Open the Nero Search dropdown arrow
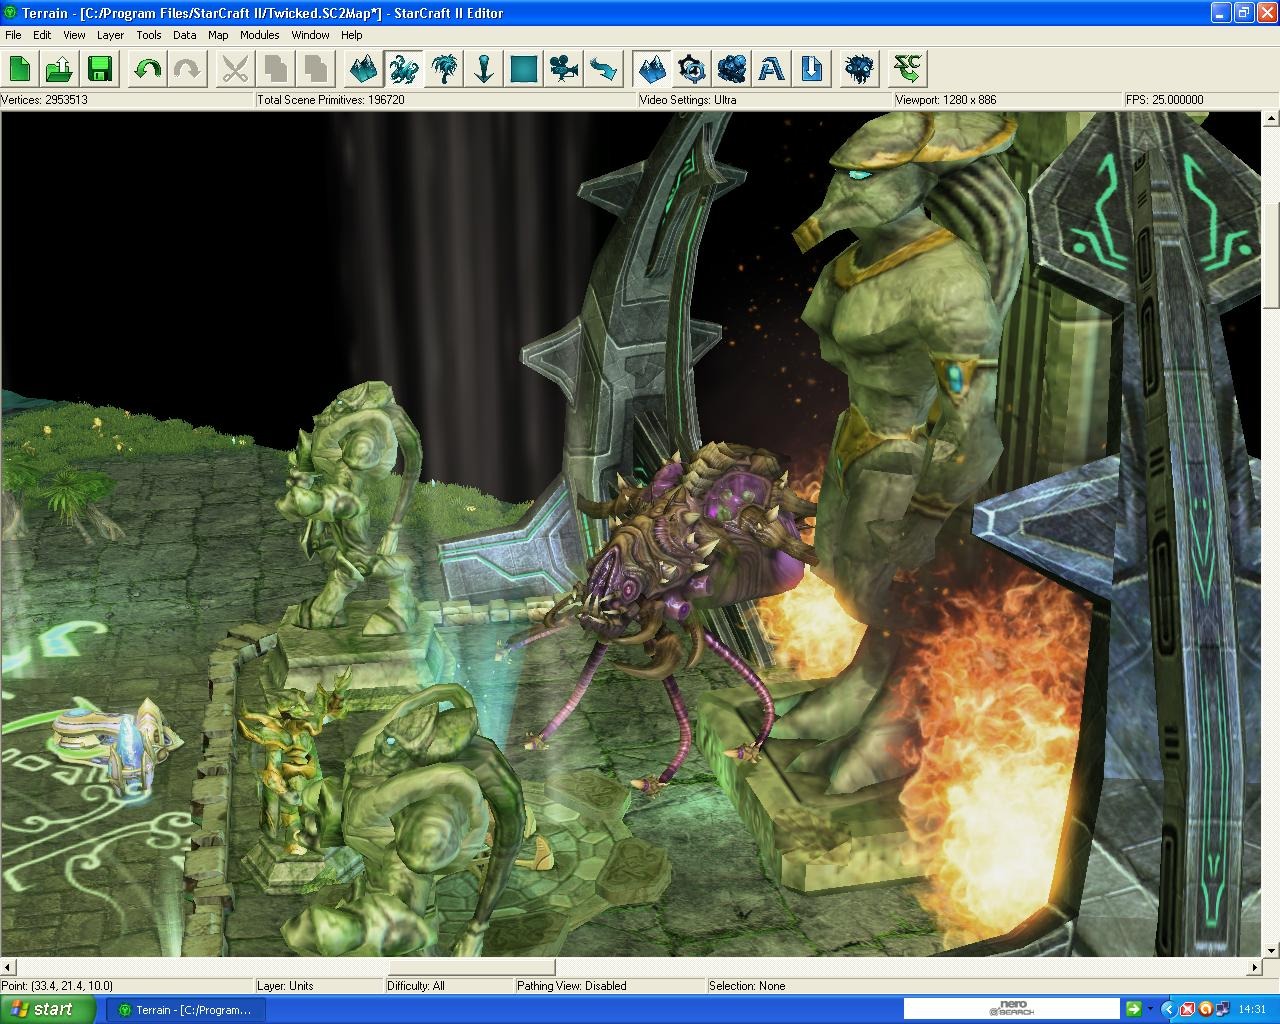1280x1024 pixels. tap(1150, 1009)
